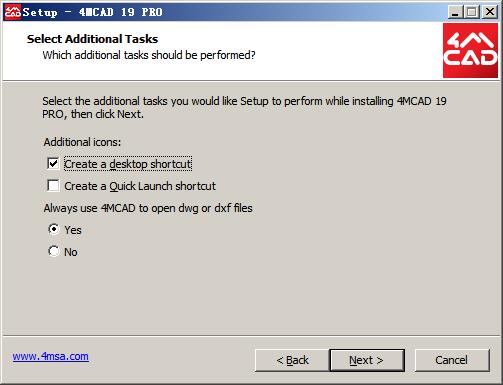
Task: Click the Setup - 4MCAD 19 PRO title text
Action: [93, 12]
